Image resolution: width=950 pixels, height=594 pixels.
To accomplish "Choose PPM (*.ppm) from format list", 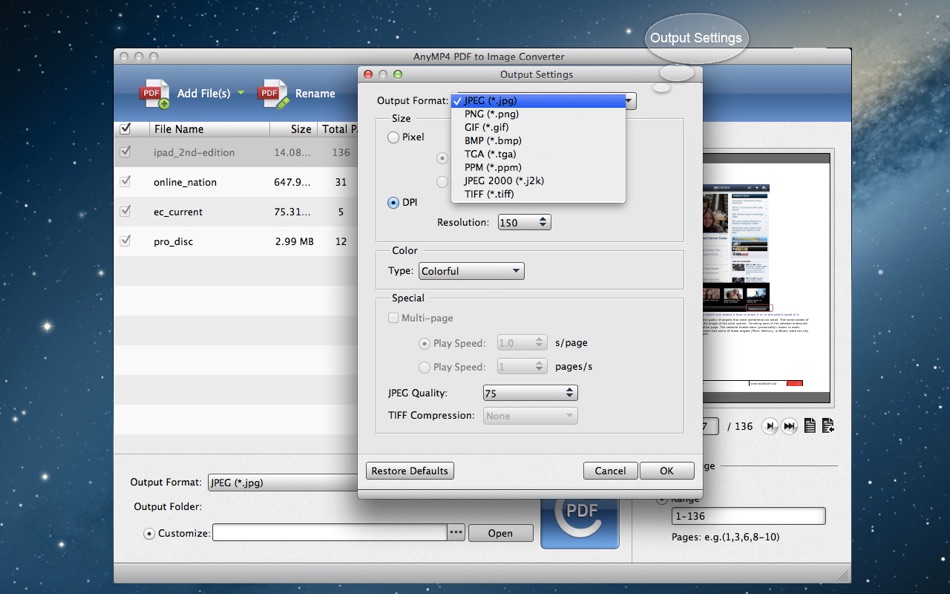I will tap(538, 167).
